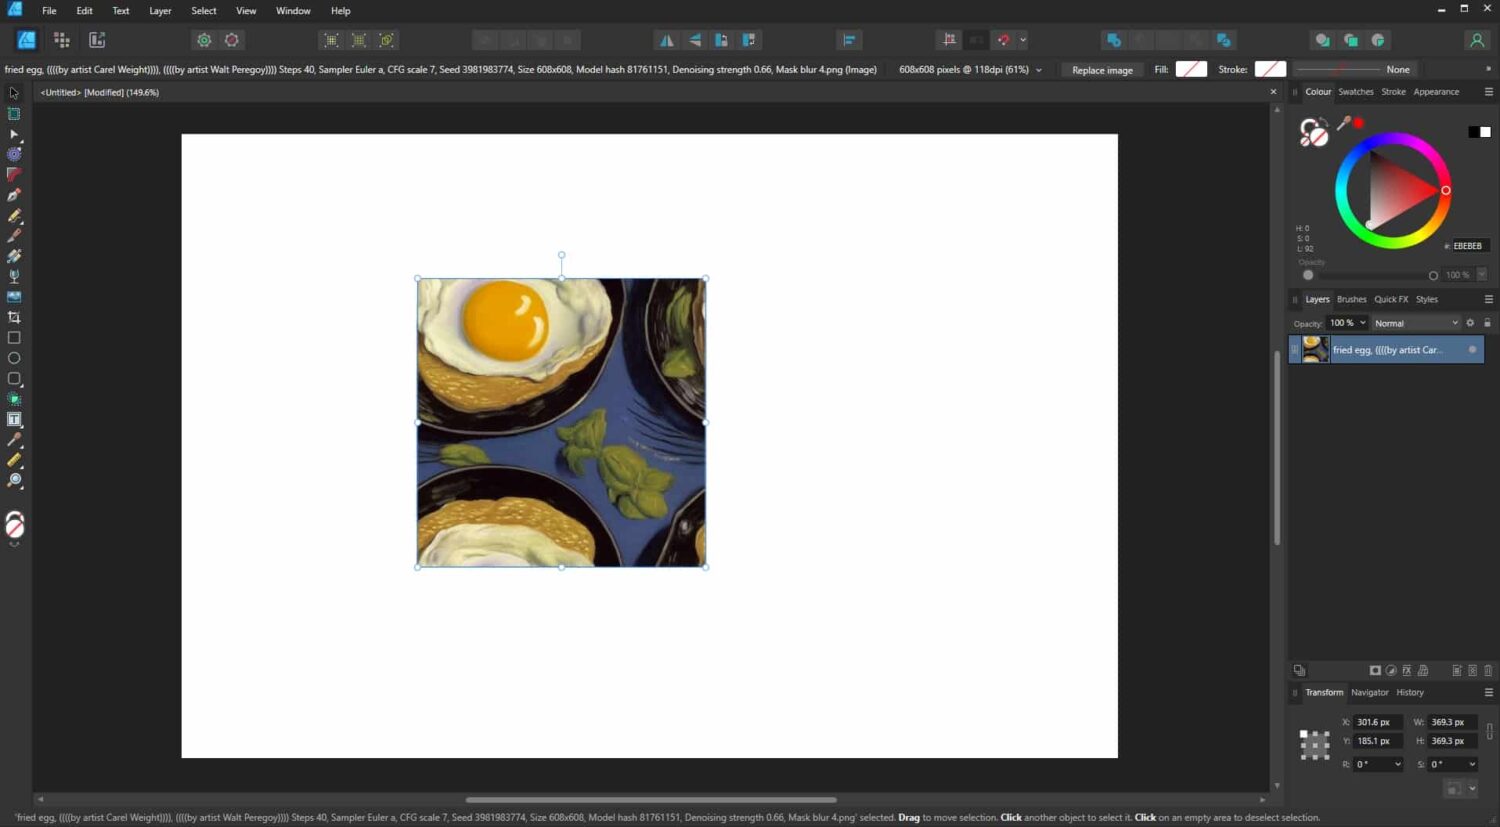The width and height of the screenshot is (1500, 827).
Task: Open rotation R dropdown in Transform
Action: coord(1397,764)
